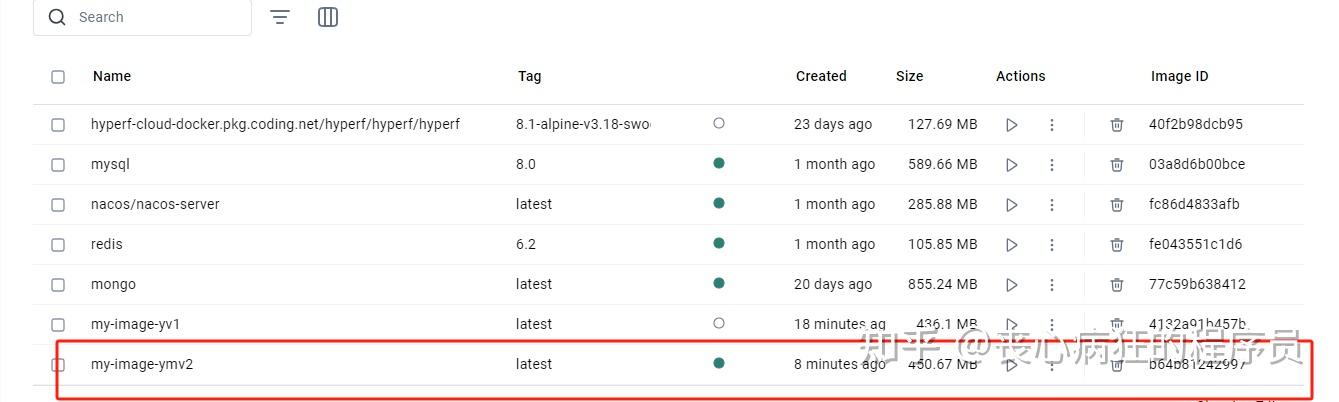Image resolution: width=1339 pixels, height=402 pixels.
Task: Delete the redis image
Action: tap(1116, 245)
